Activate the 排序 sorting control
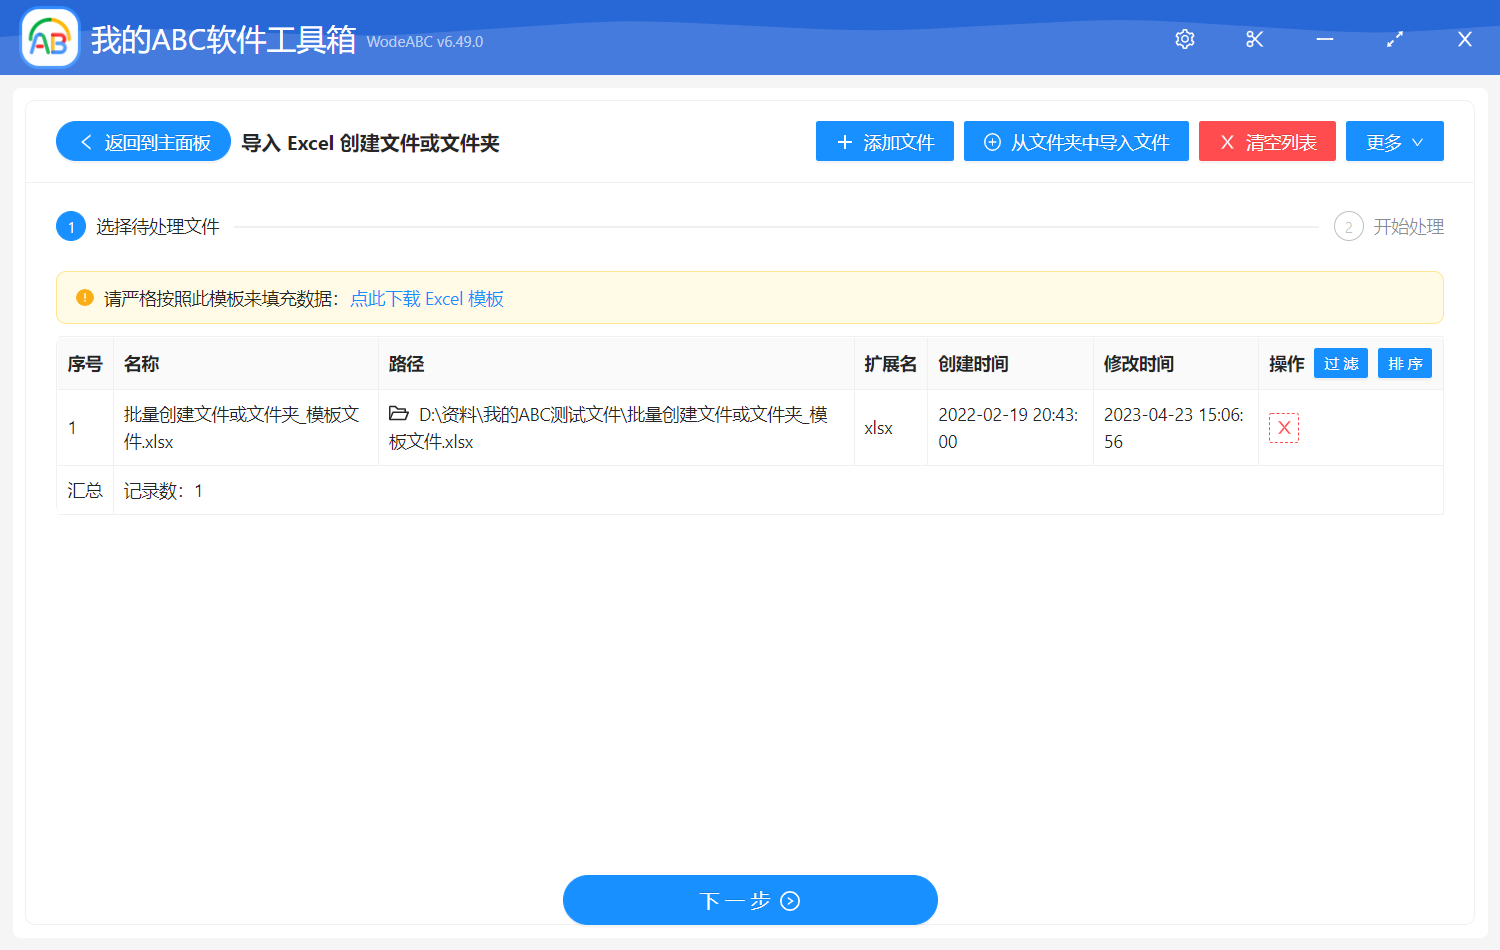The height and width of the screenshot is (950, 1500). (1405, 363)
